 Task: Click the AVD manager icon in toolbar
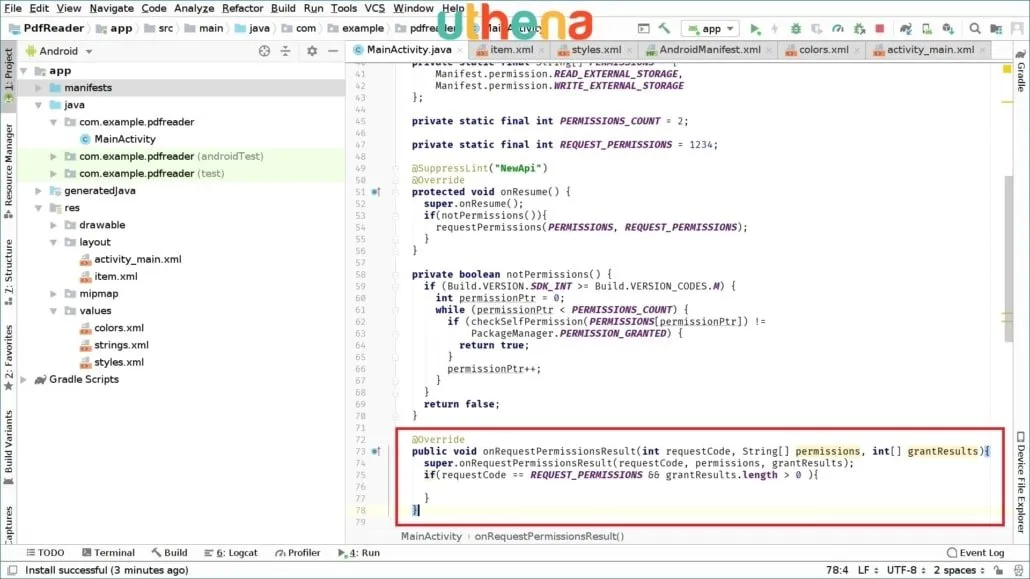927,29
